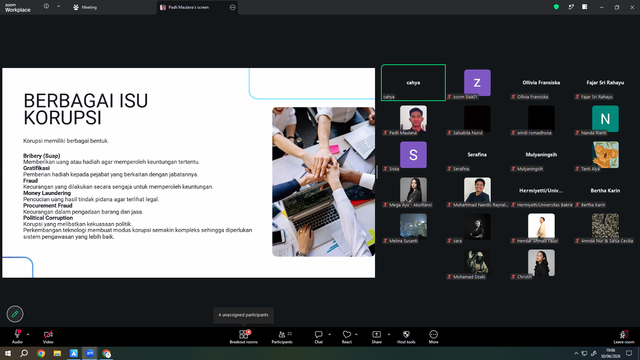Screen dimensions: 640x360
Task: Click the Zoom app icon in the taskbar
Action: (x=90, y=353)
